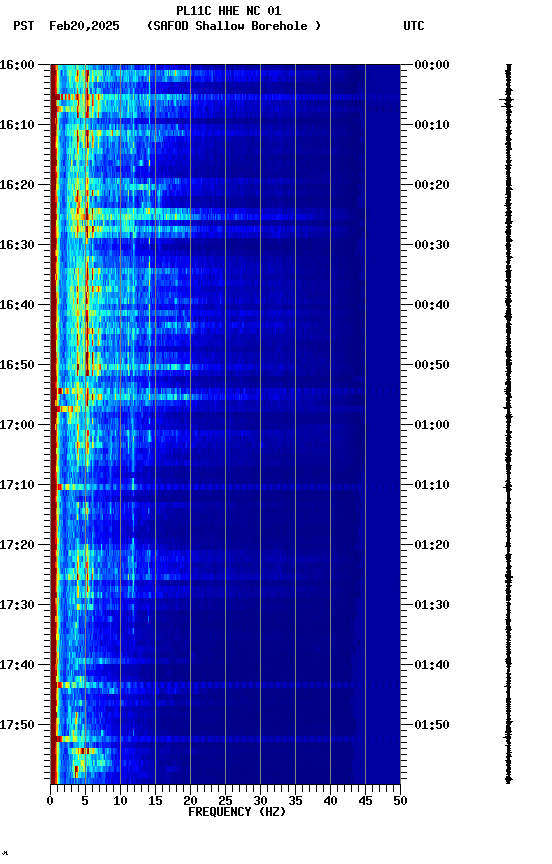Viewport: 552px width, 864px height.
Task: Click the UTC timezone label
Action: 414,26
